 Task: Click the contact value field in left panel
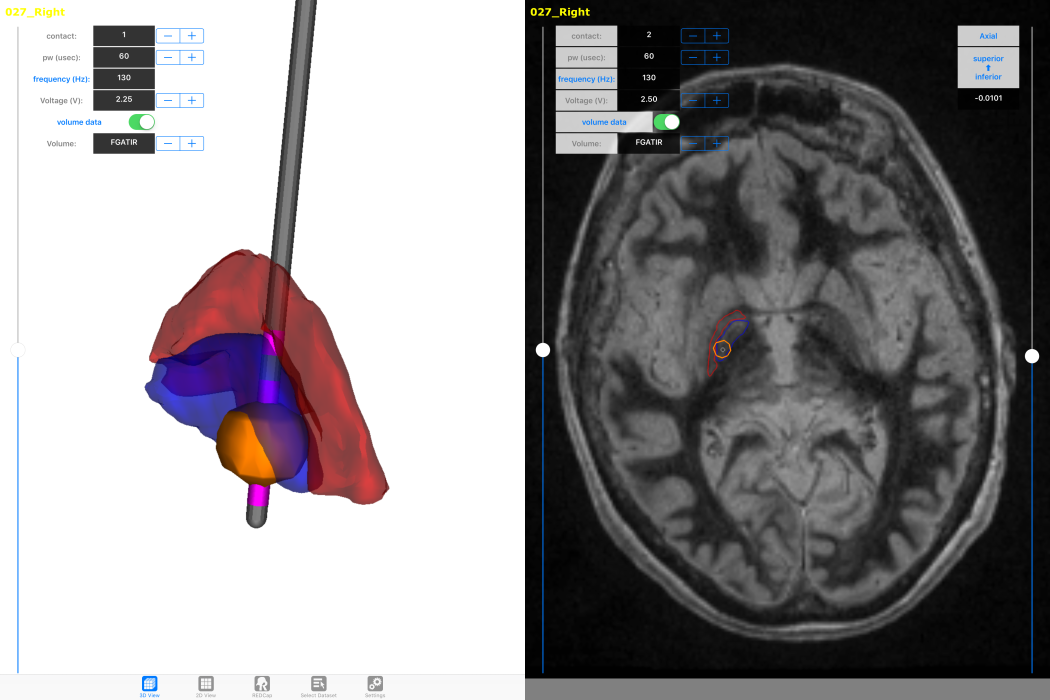124,35
